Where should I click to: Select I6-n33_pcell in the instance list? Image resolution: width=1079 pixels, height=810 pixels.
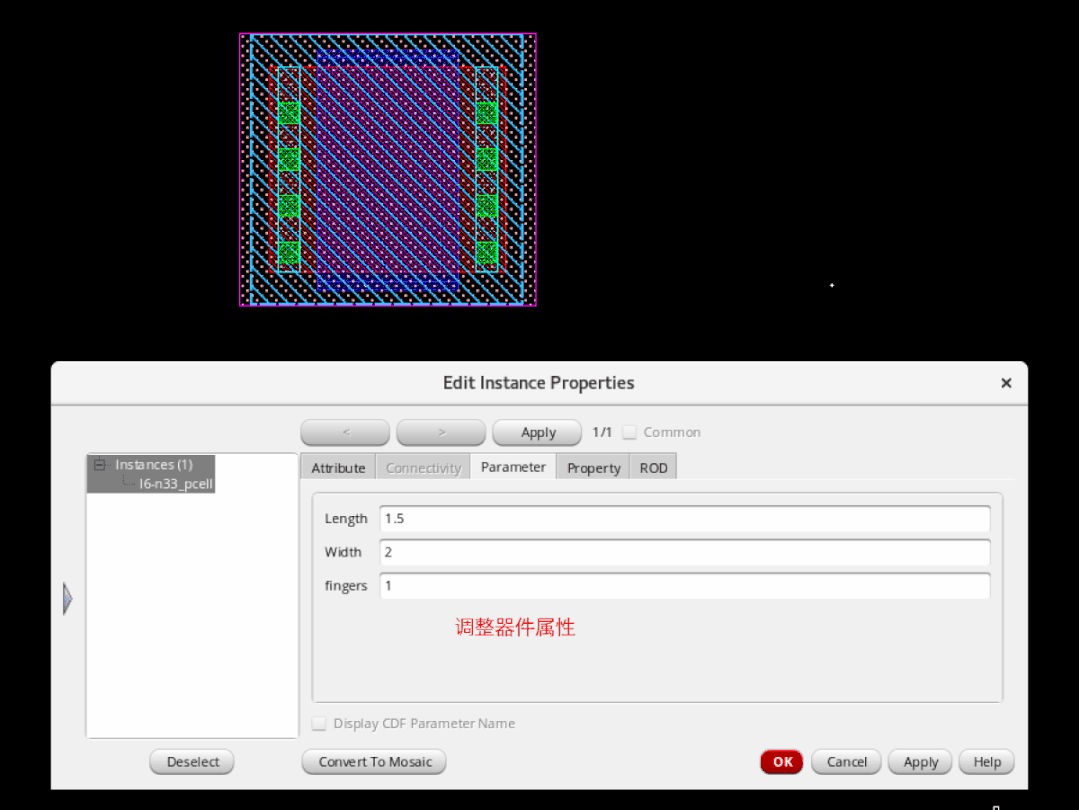point(176,483)
